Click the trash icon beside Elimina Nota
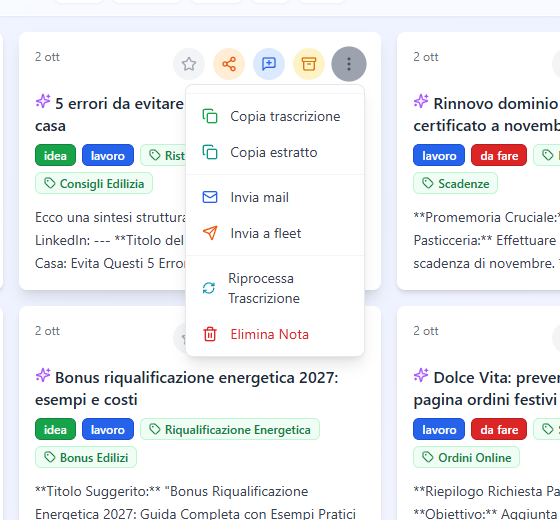The height and width of the screenshot is (520, 560). pos(210,334)
